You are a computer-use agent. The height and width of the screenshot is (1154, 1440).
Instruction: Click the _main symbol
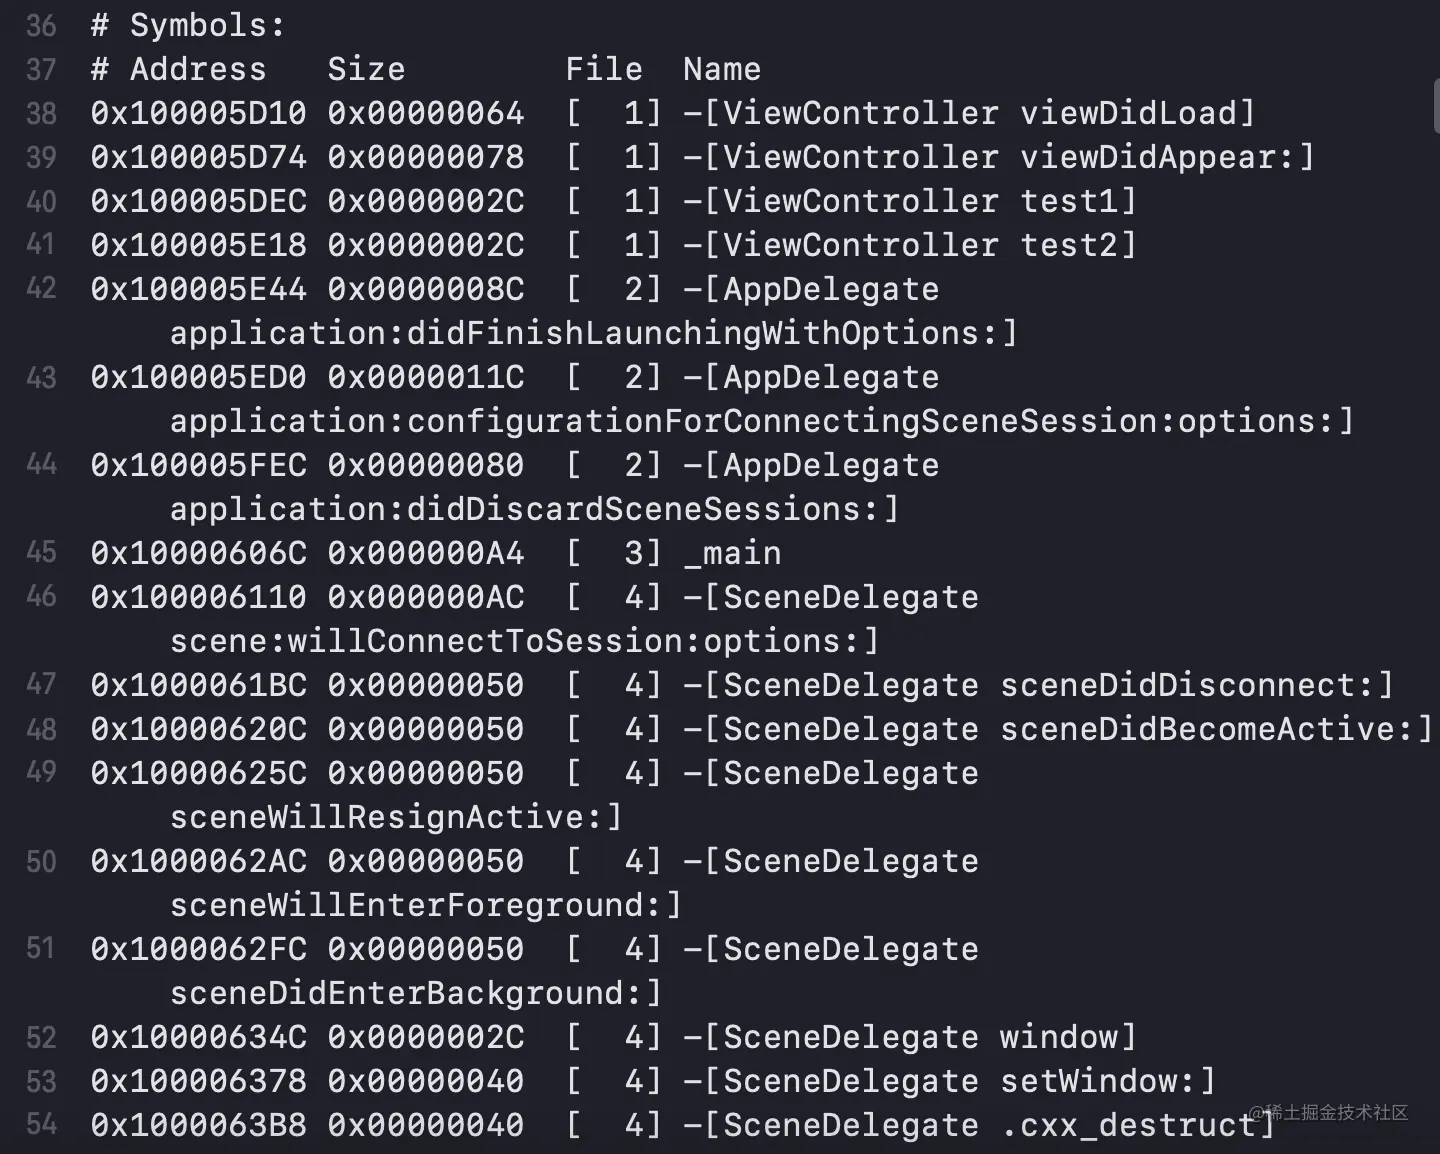[x=733, y=553]
